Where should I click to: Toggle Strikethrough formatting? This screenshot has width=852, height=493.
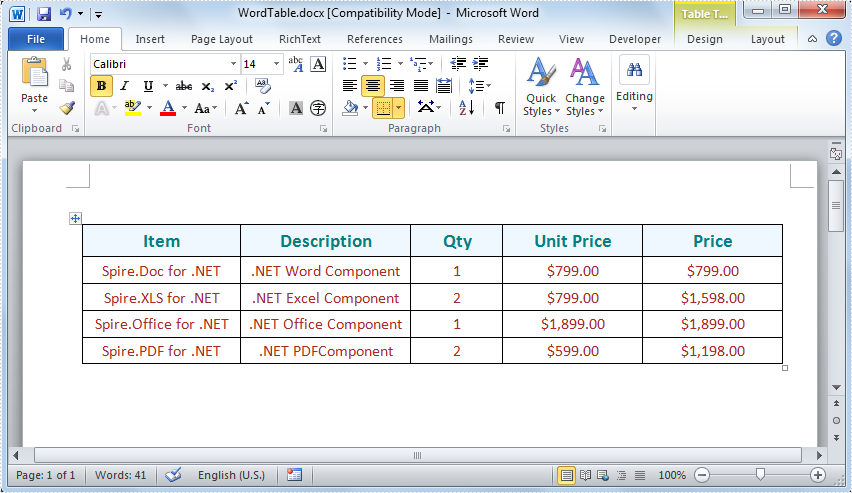pyautogui.click(x=184, y=86)
